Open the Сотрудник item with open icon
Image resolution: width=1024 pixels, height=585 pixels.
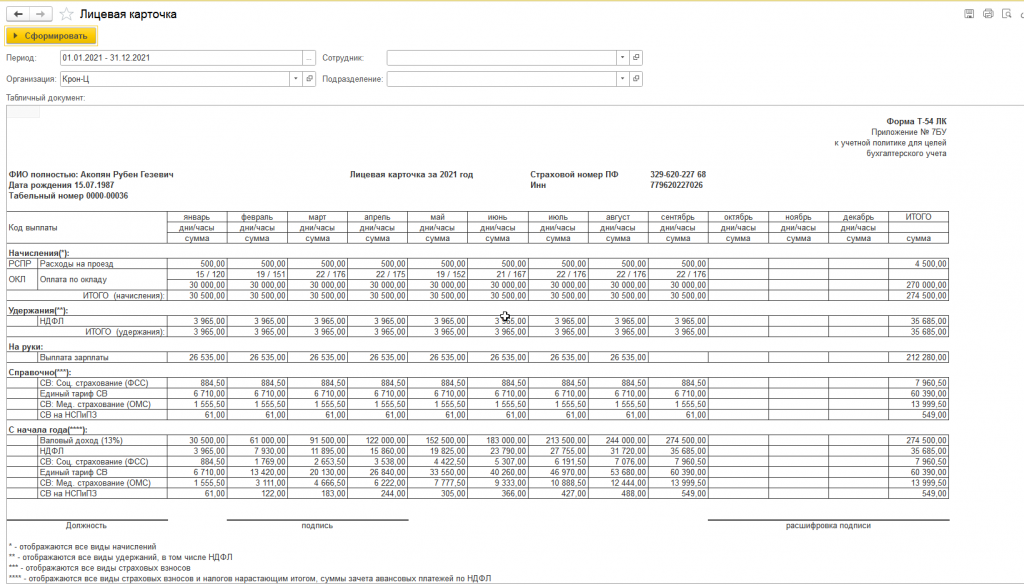(x=636, y=57)
